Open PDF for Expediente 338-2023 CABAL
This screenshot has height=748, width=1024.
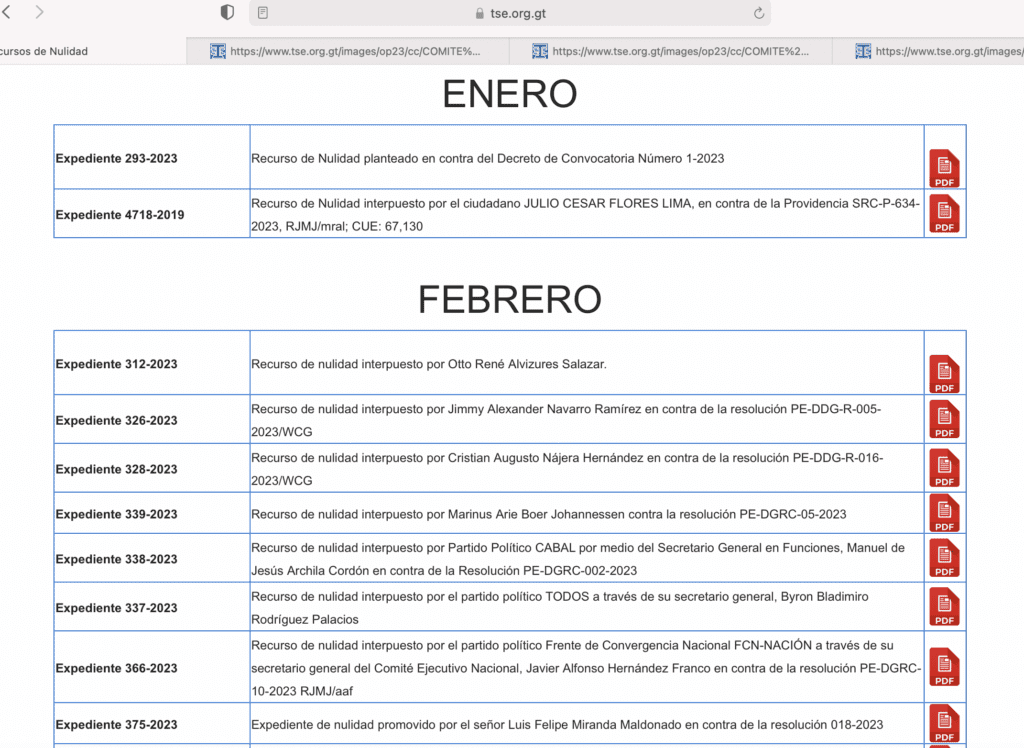coord(944,558)
